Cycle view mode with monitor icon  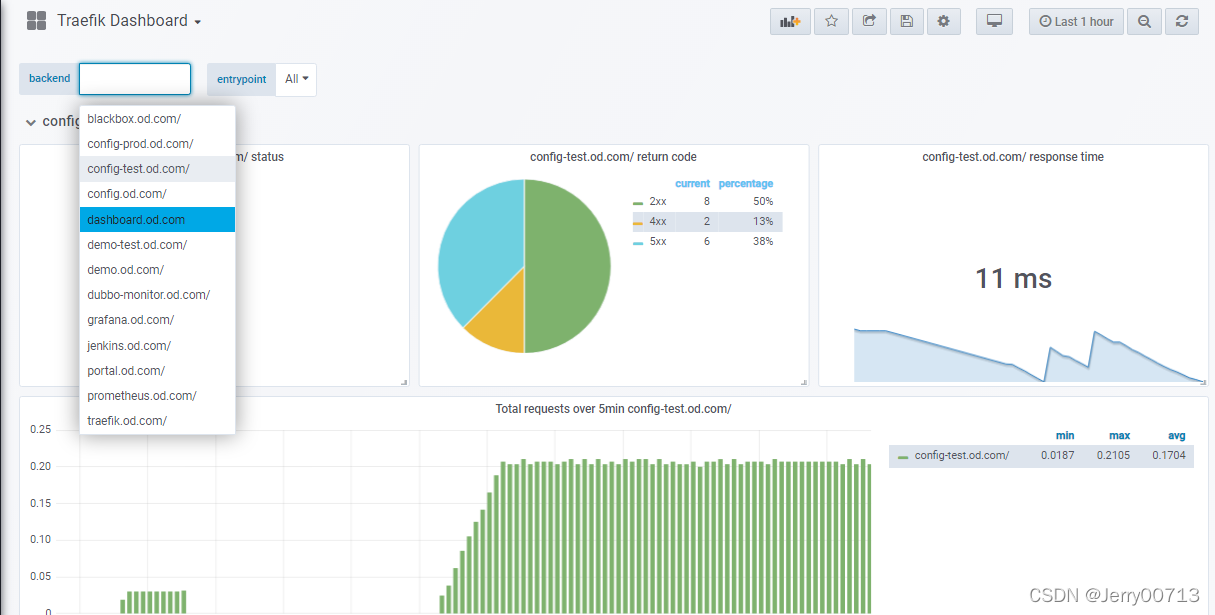click(994, 21)
